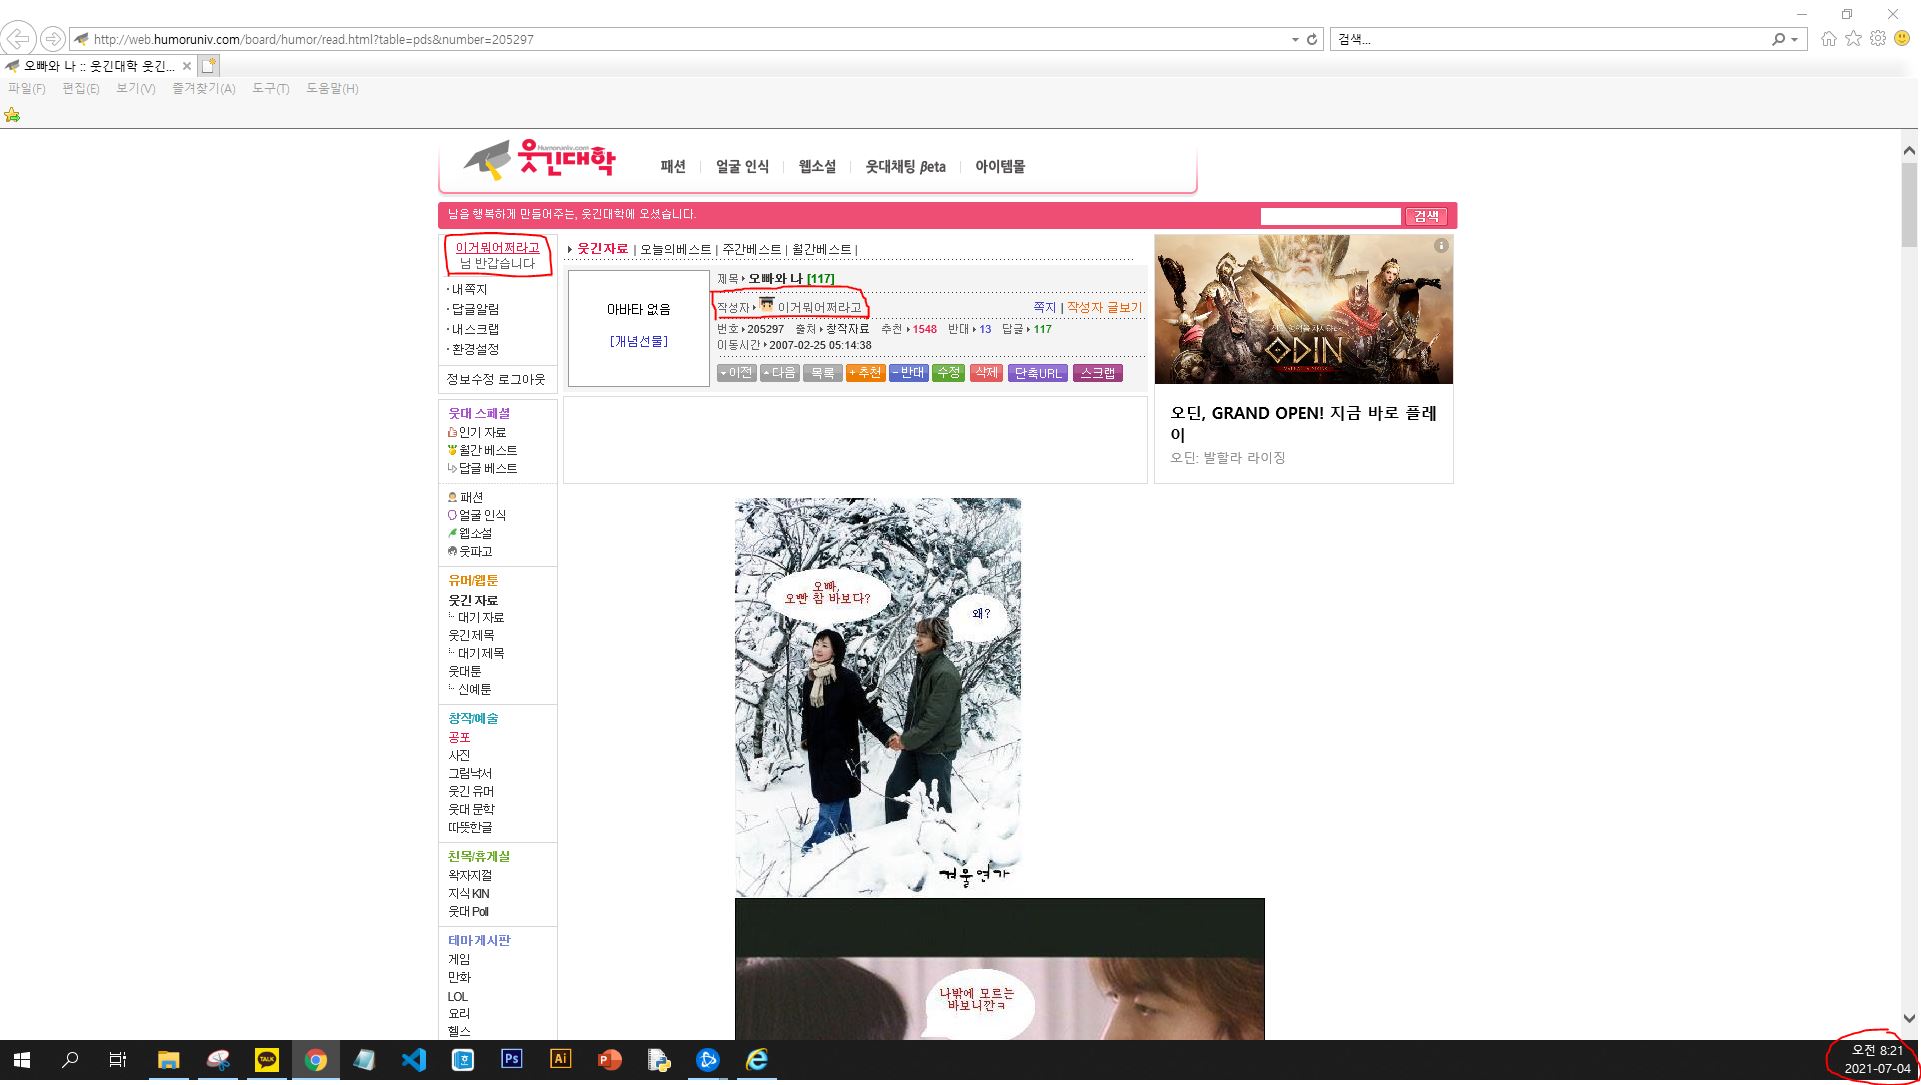Open the search provider dropdown arrow
1921x1085 pixels.
tap(1795, 40)
